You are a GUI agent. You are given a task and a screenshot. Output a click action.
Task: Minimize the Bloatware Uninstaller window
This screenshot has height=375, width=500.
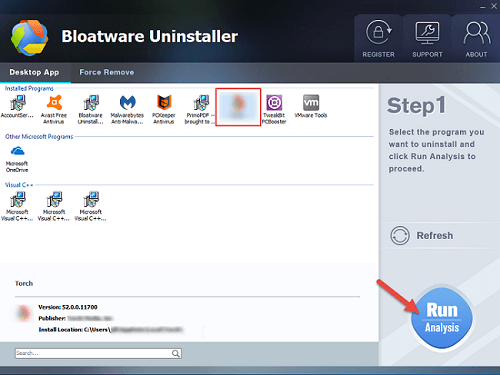pyautogui.click(x=483, y=7)
